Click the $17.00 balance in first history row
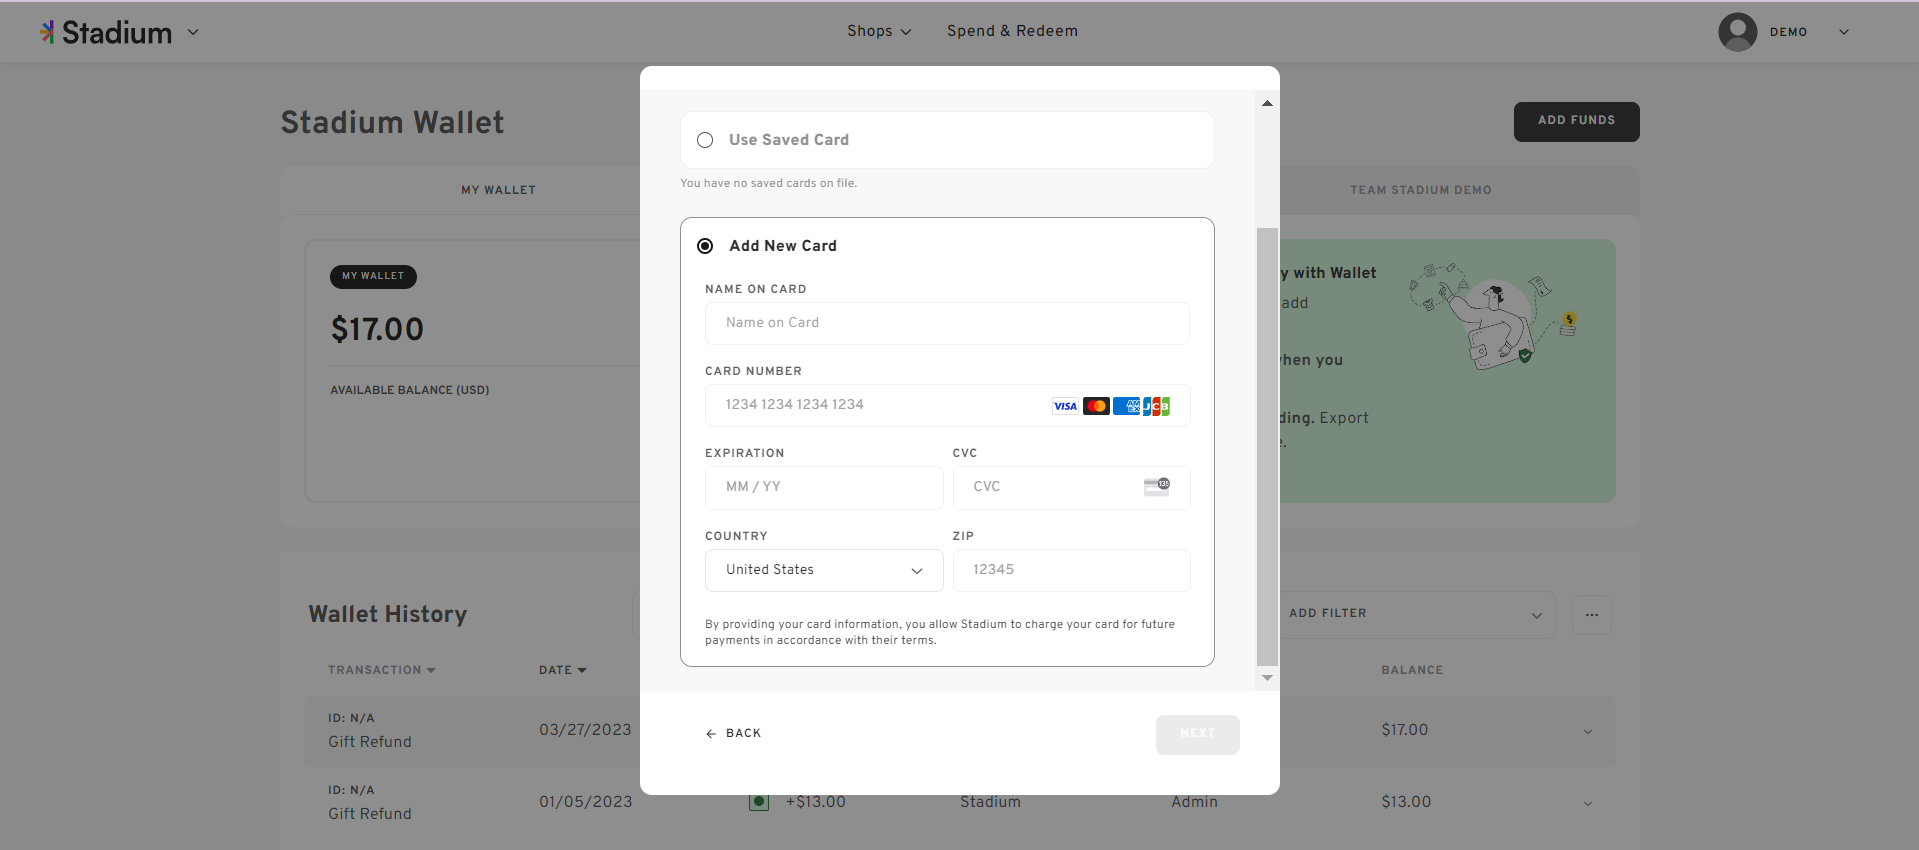 pos(1405,730)
